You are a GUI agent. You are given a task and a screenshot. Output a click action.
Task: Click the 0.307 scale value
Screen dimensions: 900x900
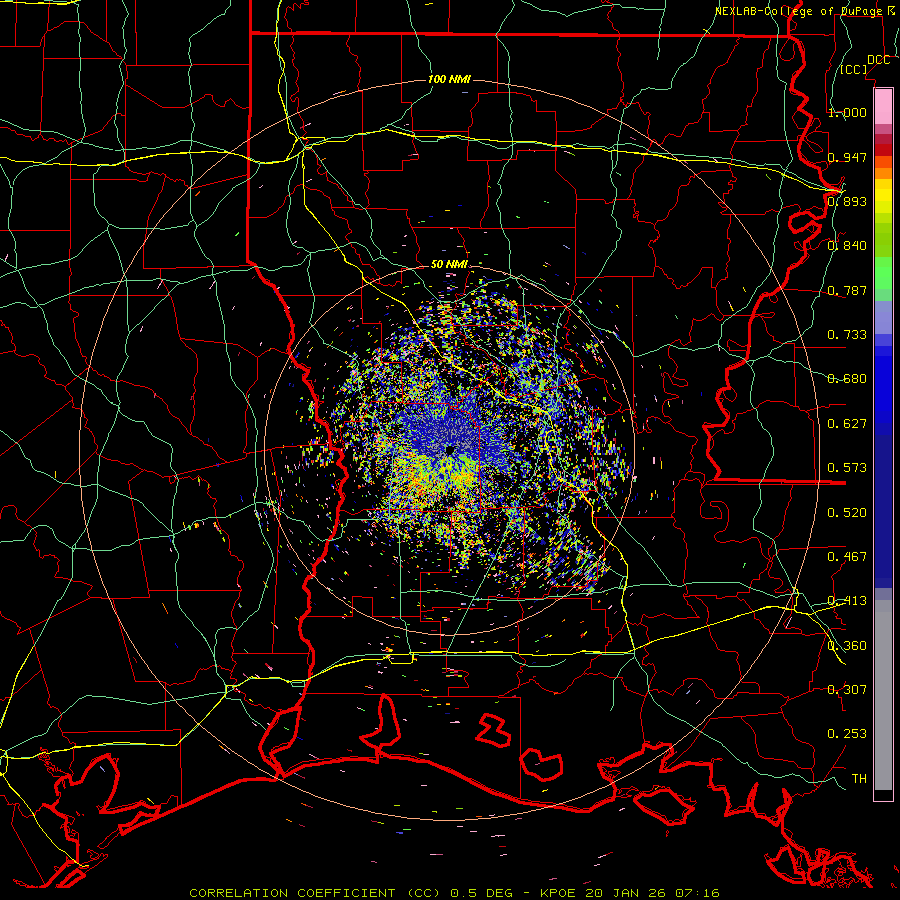[x=847, y=689]
